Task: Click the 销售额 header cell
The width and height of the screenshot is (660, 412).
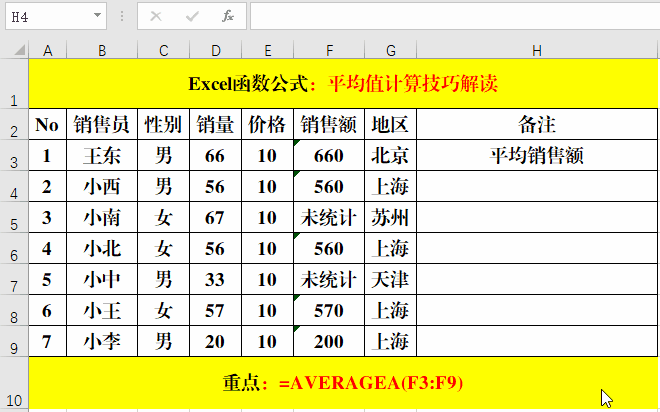Action: 329,125
